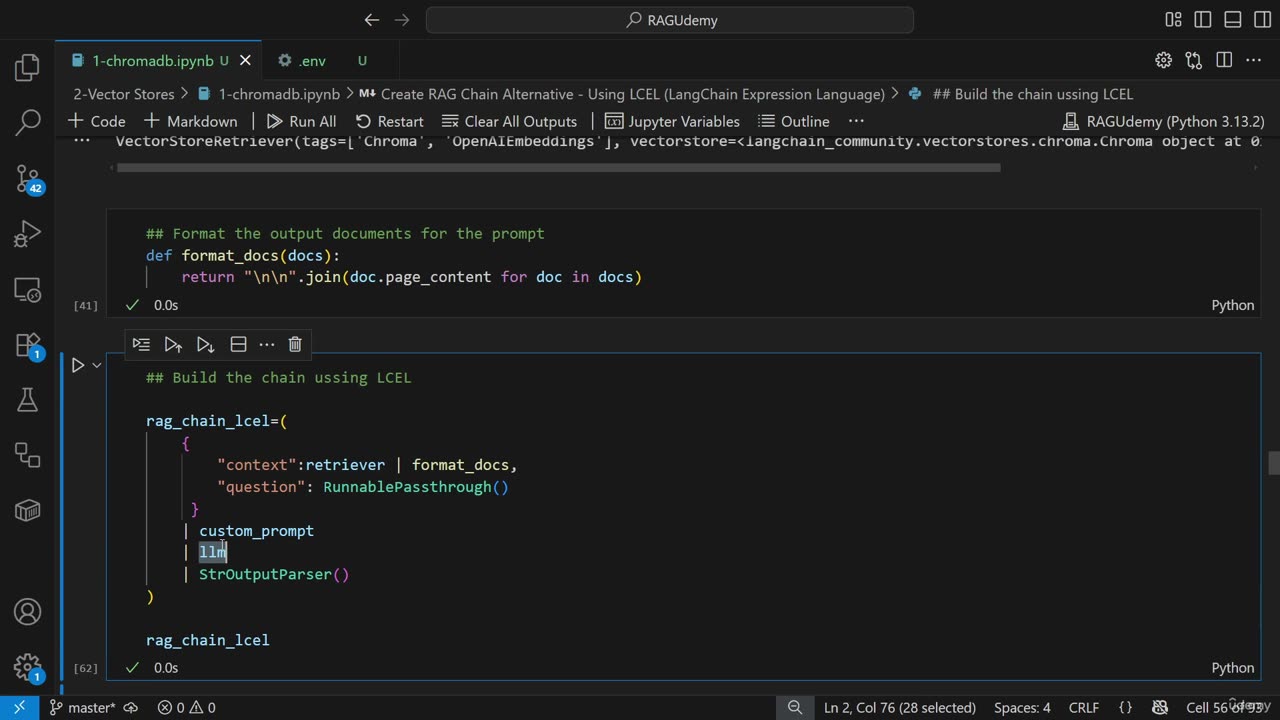Switch to the .env editor tab

[312, 61]
